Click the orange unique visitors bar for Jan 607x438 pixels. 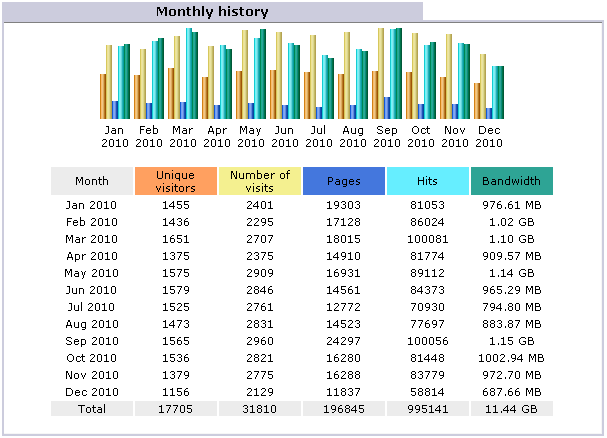(102, 95)
